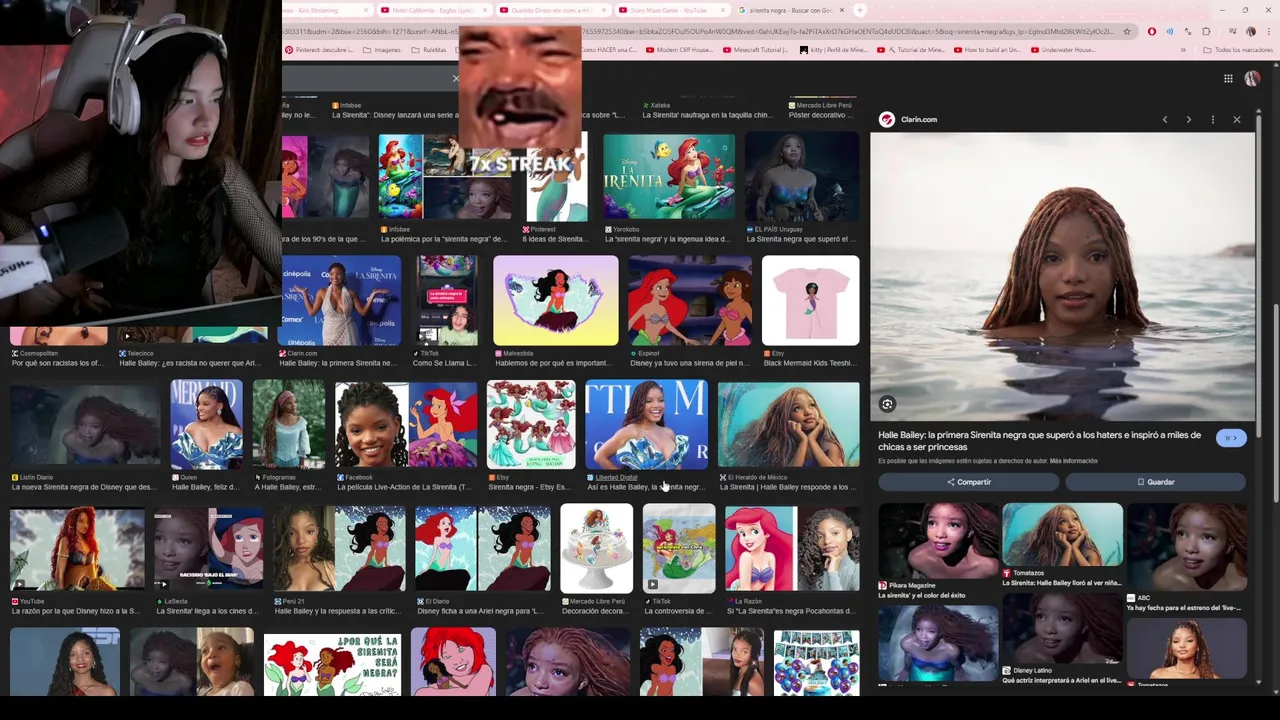Go to next image in preview panel
Image resolution: width=1280 pixels, height=720 pixels.
[1188, 120]
